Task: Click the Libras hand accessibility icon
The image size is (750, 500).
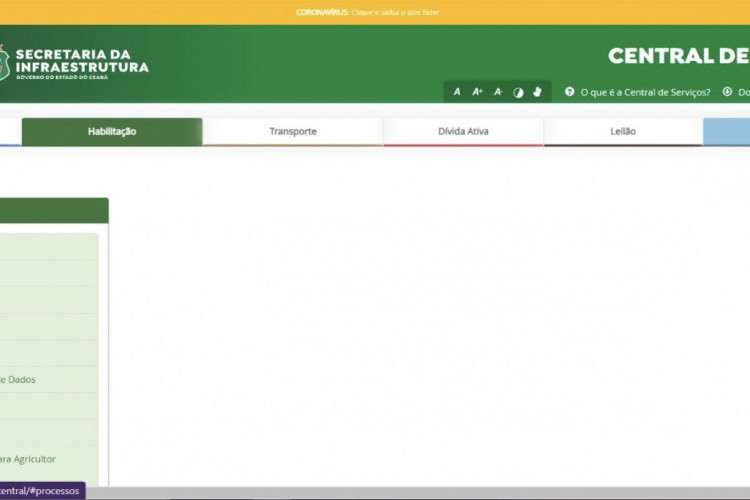Action: 537,92
